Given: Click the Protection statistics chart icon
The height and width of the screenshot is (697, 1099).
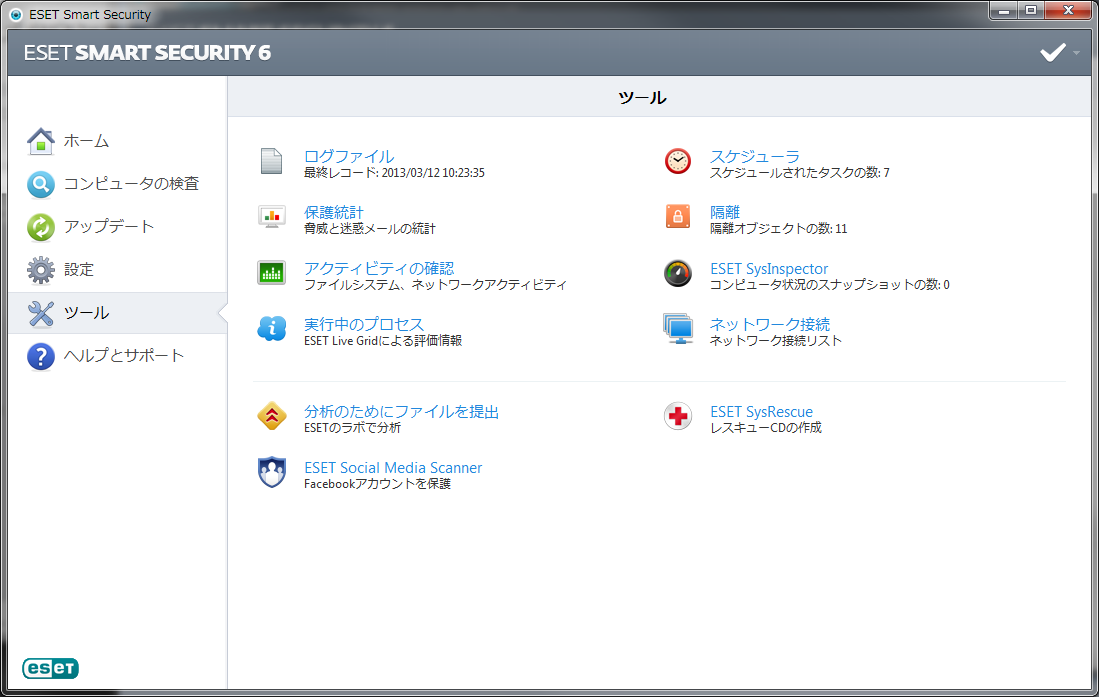Looking at the screenshot, I should click(271, 217).
